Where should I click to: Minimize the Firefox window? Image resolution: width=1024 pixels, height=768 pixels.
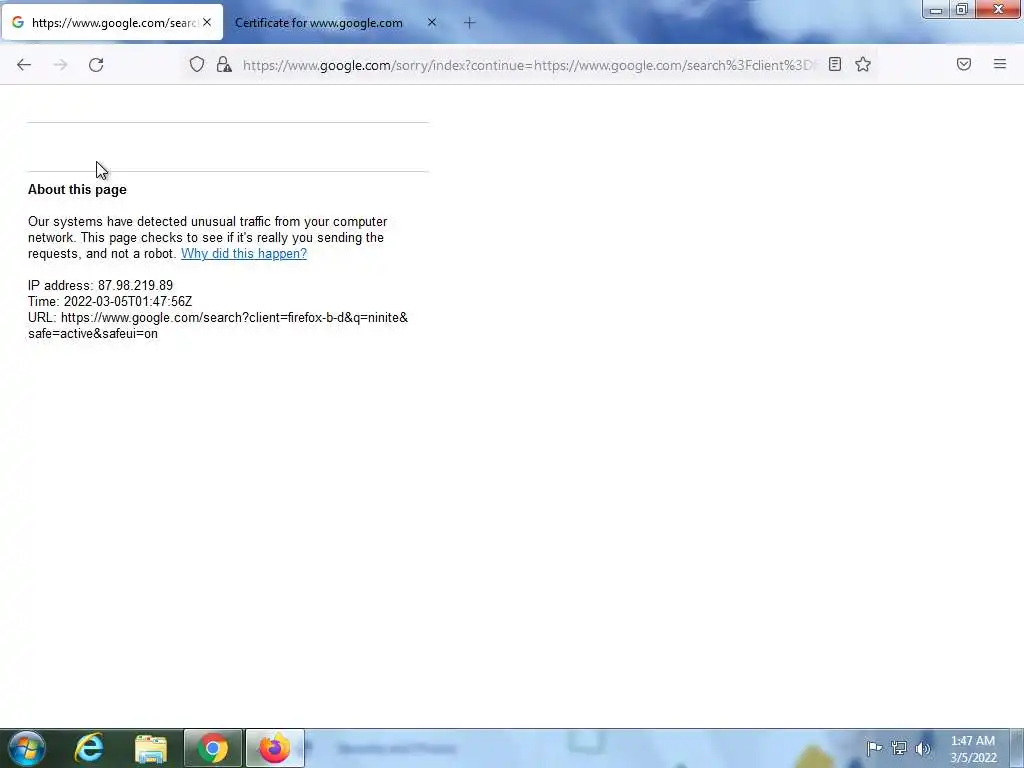pos(936,9)
